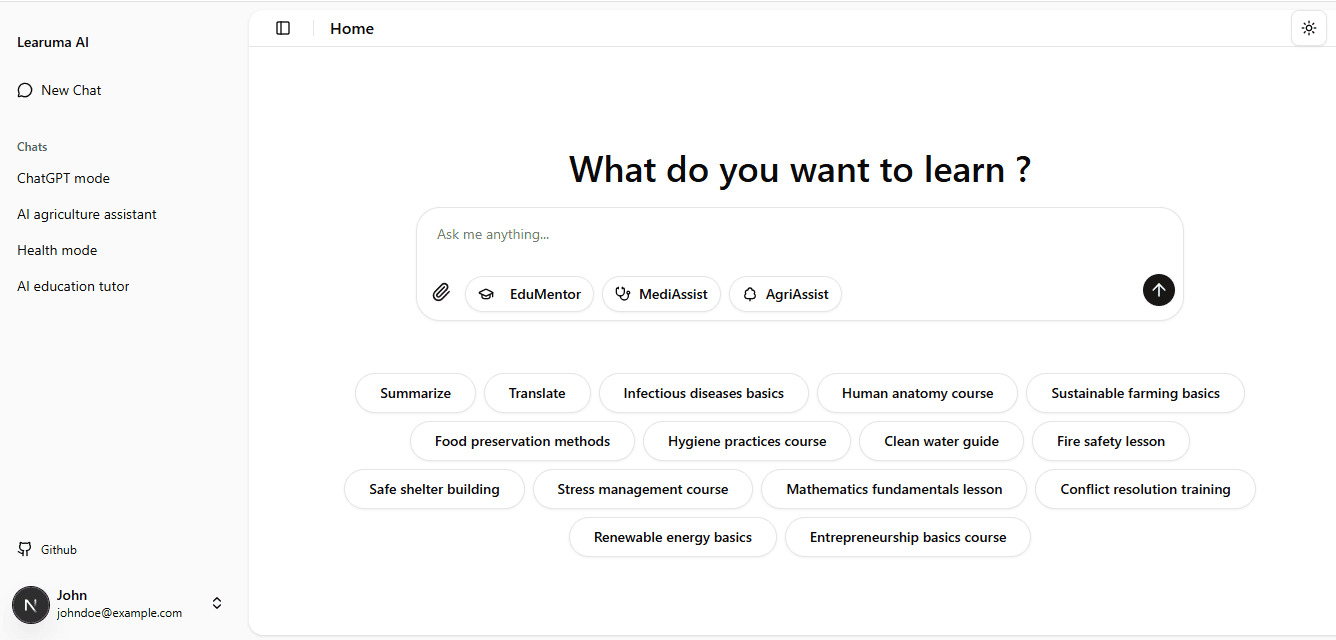This screenshot has width=1336, height=640.
Task: Select the Health mode chat
Action: coord(57,250)
